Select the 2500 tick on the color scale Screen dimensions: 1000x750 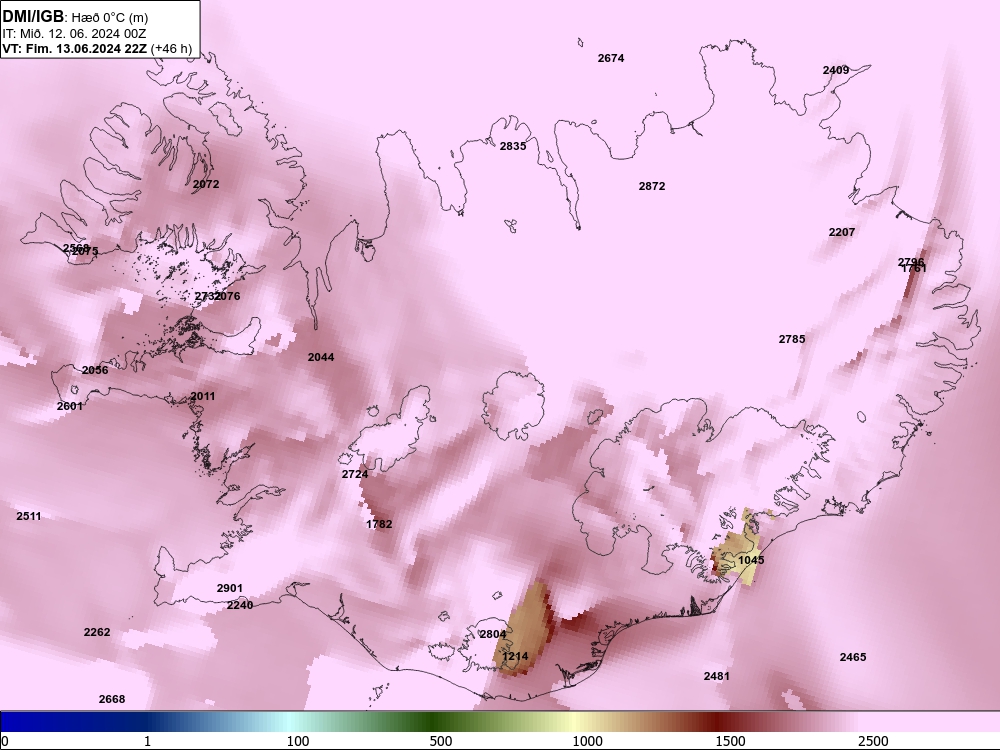click(873, 741)
